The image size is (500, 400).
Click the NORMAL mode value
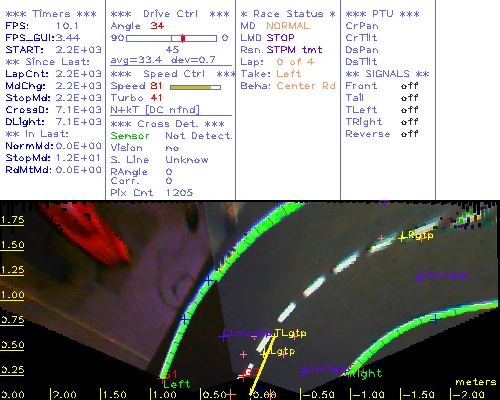pyautogui.click(x=288, y=26)
